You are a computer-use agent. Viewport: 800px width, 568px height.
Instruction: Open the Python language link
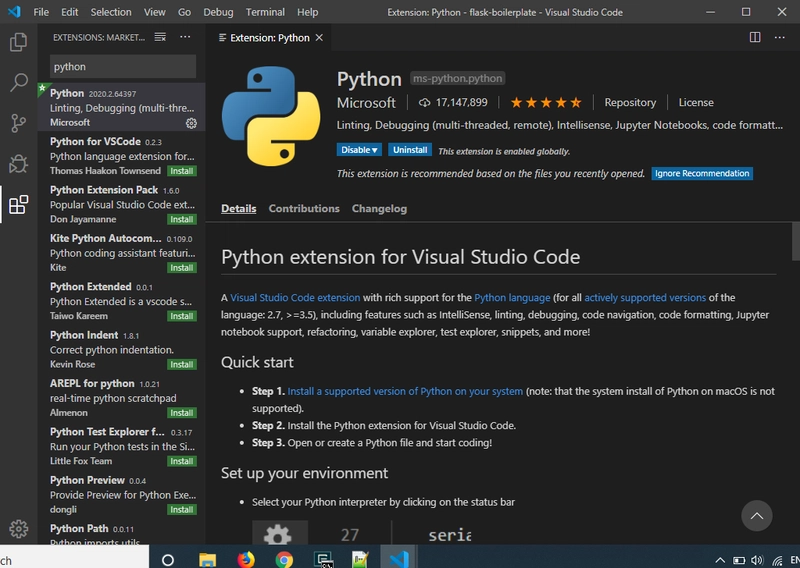(512, 298)
